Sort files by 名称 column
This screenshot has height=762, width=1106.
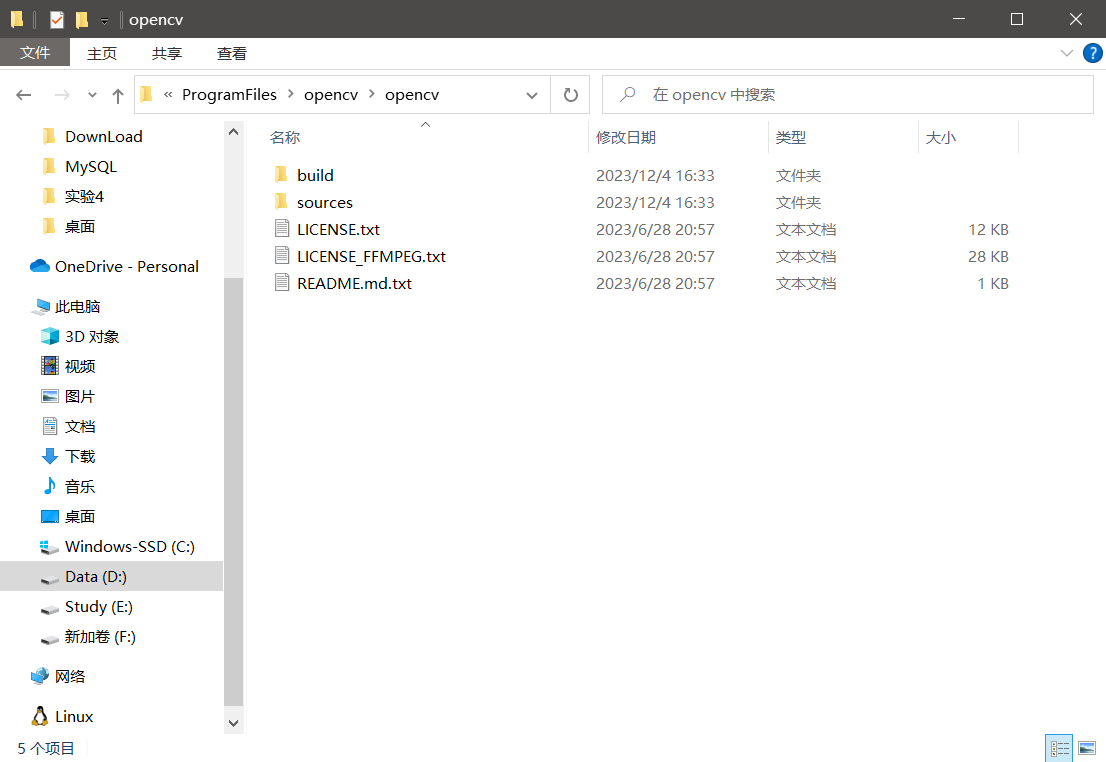click(285, 138)
